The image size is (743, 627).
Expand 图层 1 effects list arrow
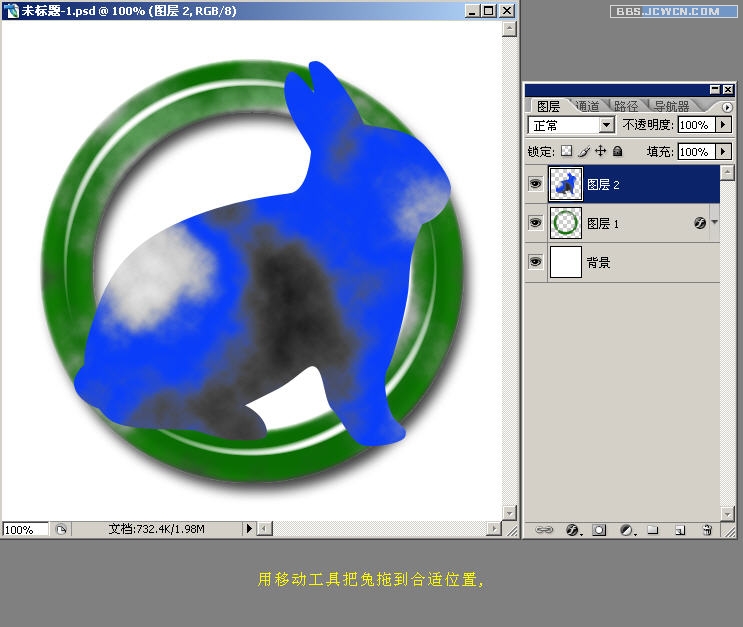(x=714, y=222)
